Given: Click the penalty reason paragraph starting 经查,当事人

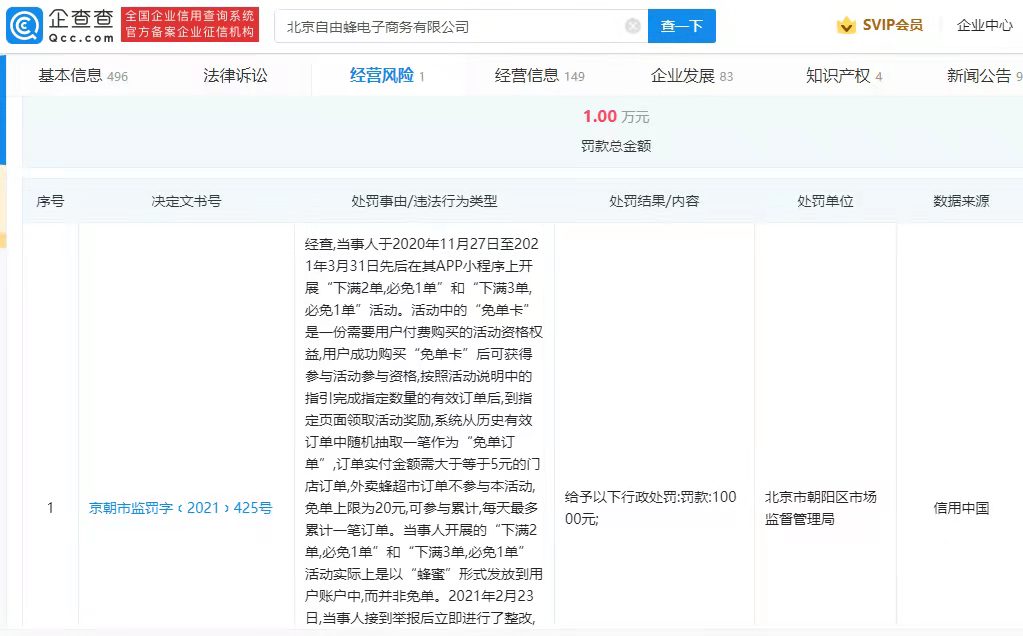Looking at the screenshot, I should click(424, 430).
